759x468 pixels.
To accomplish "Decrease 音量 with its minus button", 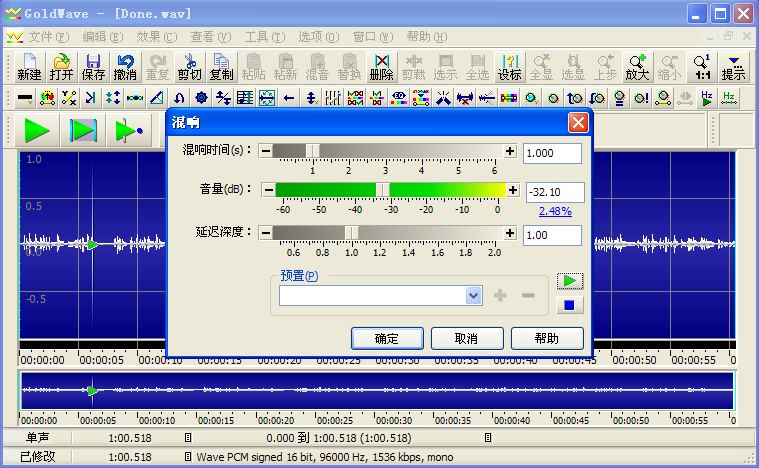I will pyautogui.click(x=269, y=190).
